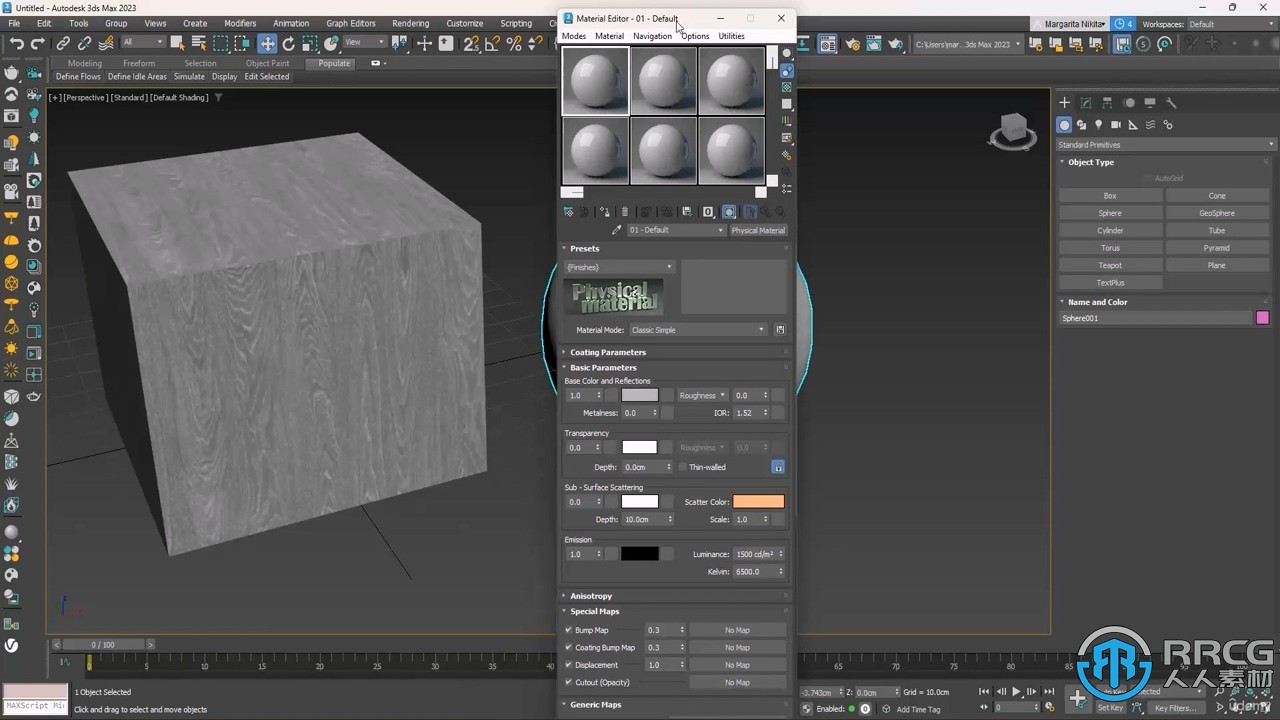Viewport: 1280px width, 720px height.
Task: Select the second material sample sphere slot
Action: pos(664,81)
